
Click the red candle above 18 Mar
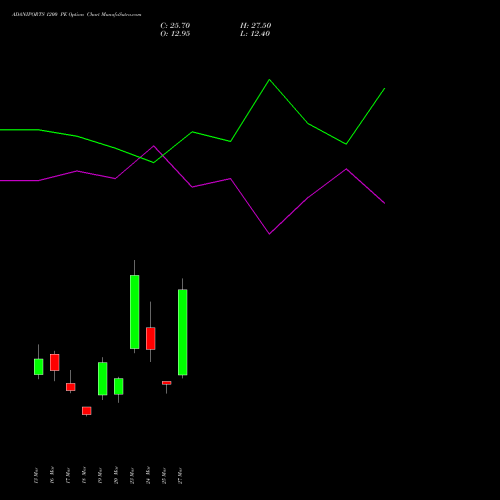[x=87, y=411]
